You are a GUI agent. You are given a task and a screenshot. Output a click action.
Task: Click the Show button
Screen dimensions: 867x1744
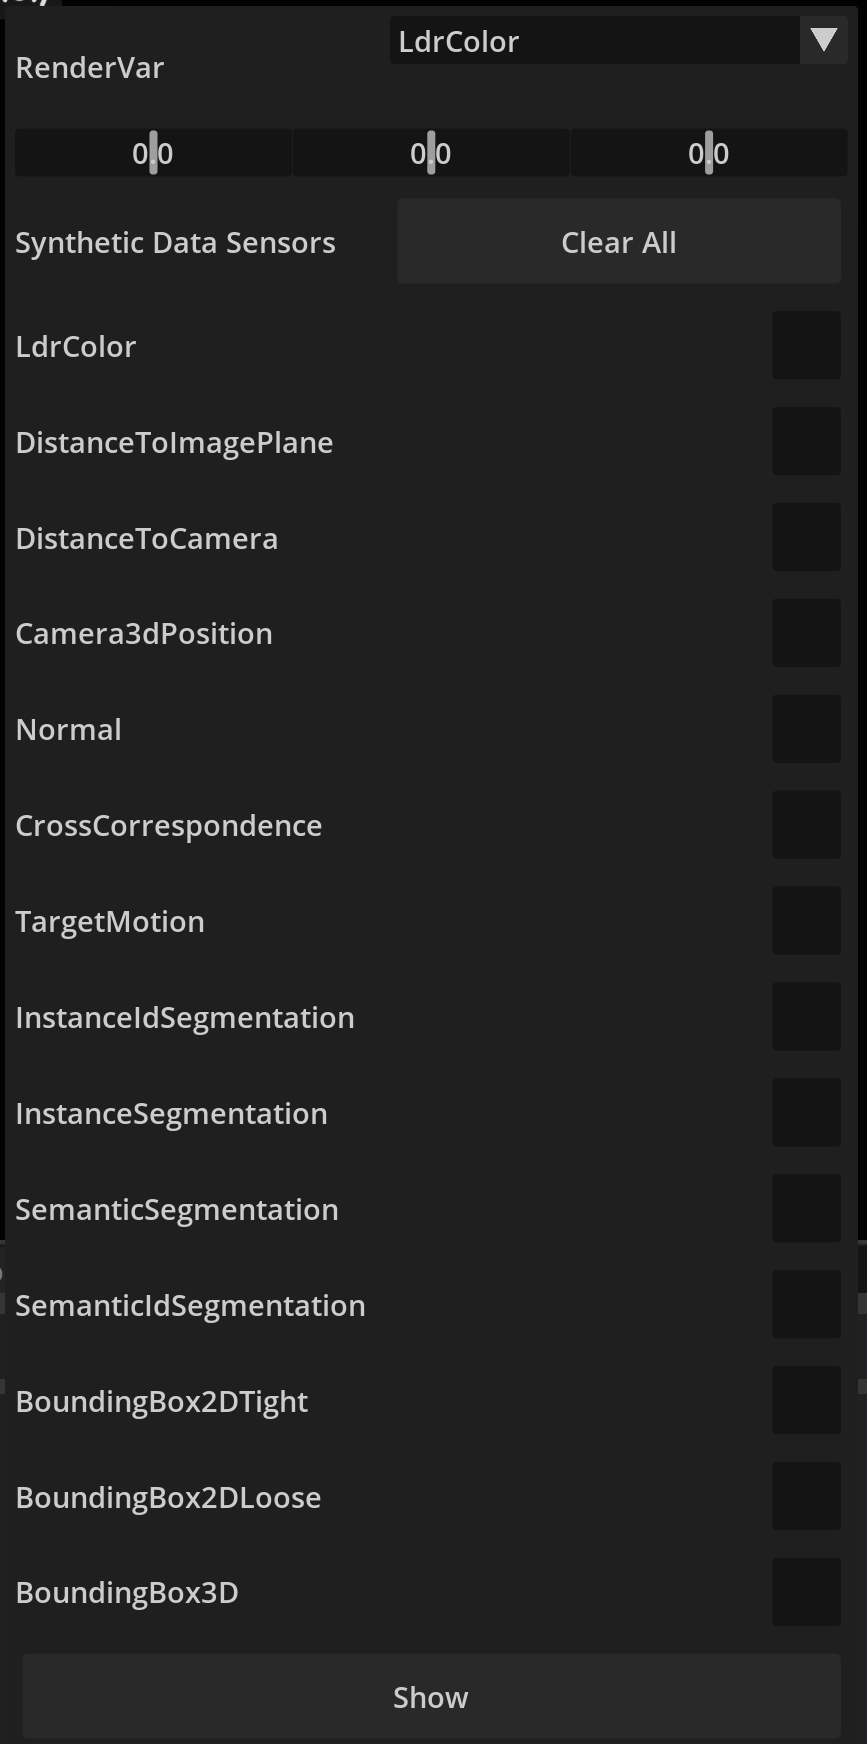click(x=431, y=1697)
